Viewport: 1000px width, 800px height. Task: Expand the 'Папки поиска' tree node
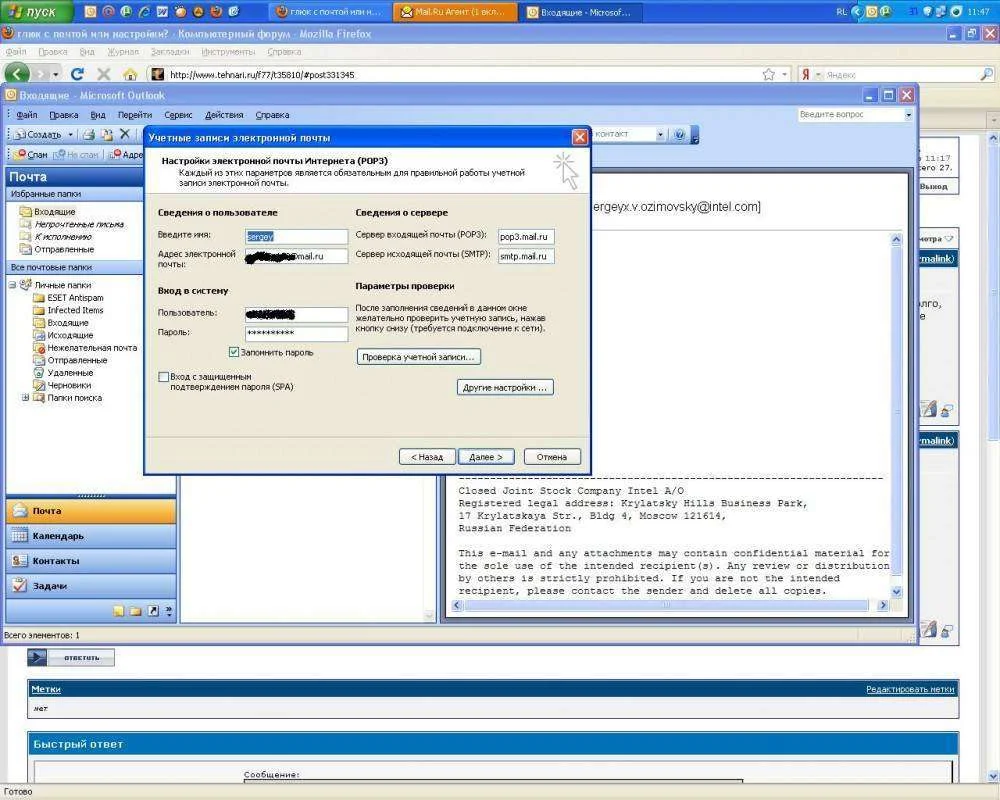click(25, 398)
